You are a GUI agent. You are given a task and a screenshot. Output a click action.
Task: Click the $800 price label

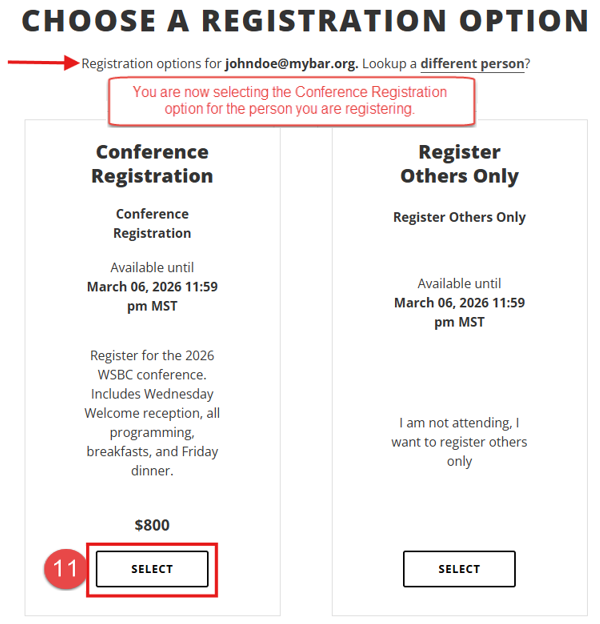click(152, 525)
